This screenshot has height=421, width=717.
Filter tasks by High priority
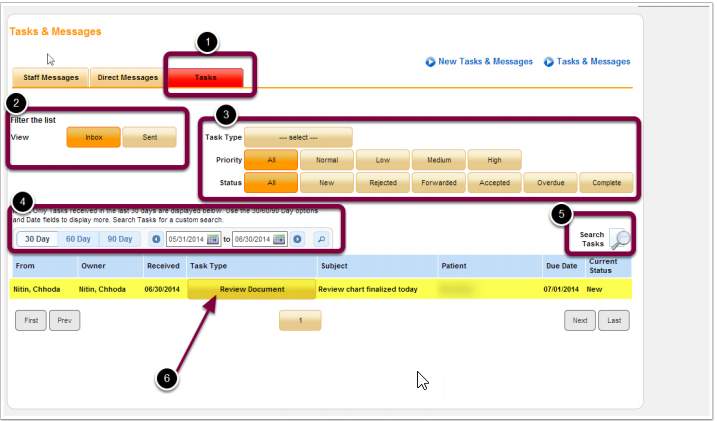click(x=493, y=160)
